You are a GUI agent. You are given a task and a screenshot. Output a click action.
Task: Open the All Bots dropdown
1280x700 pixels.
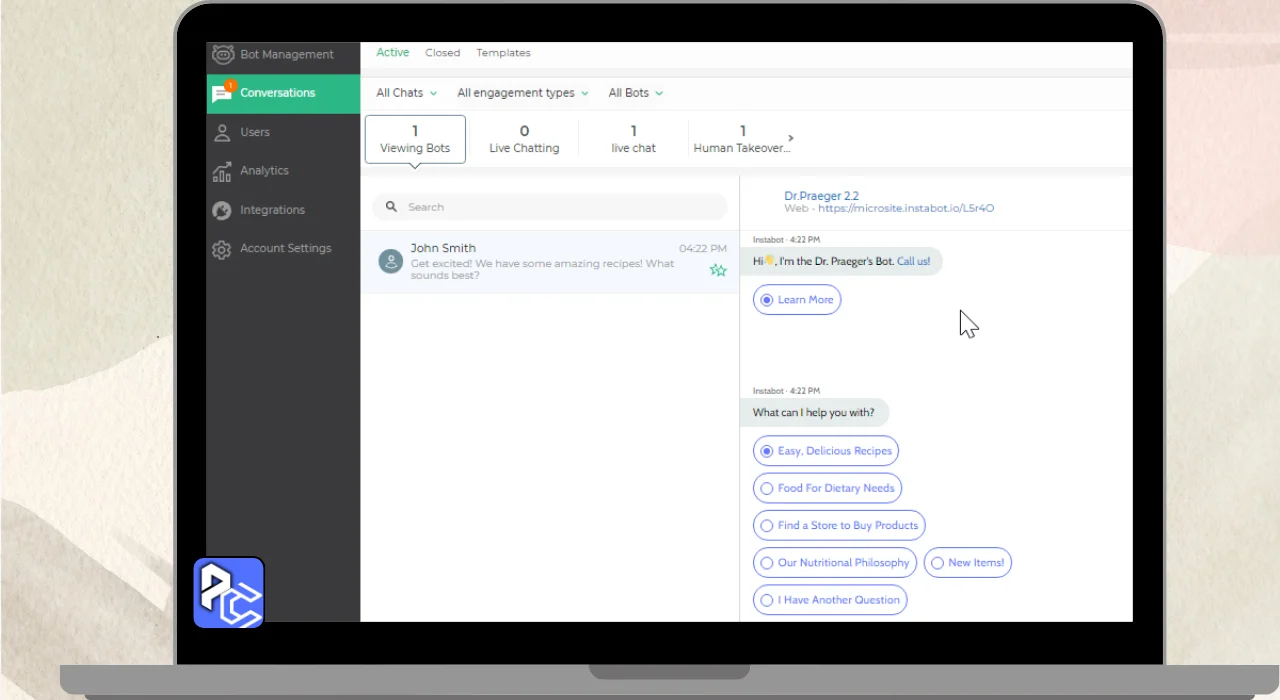coord(636,93)
